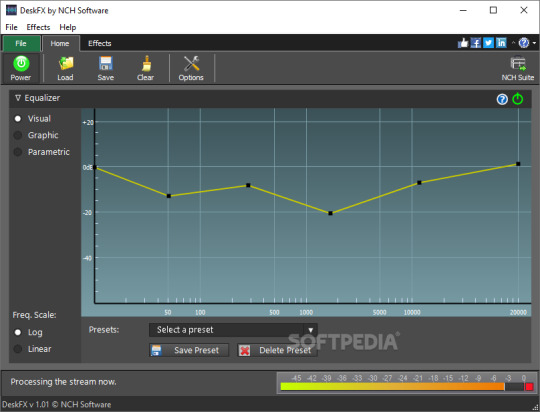Click the green File ribbon tab
This screenshot has width=540, height=412.
tap(21, 43)
